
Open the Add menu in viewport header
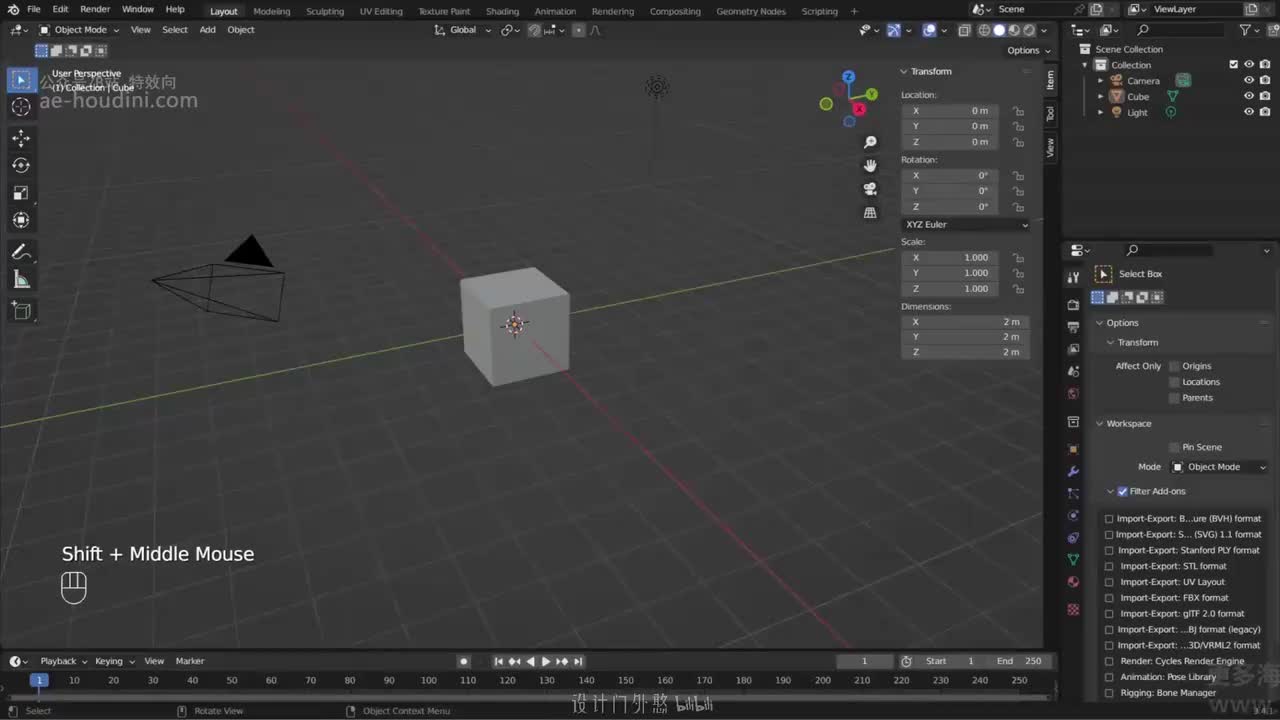click(x=207, y=30)
